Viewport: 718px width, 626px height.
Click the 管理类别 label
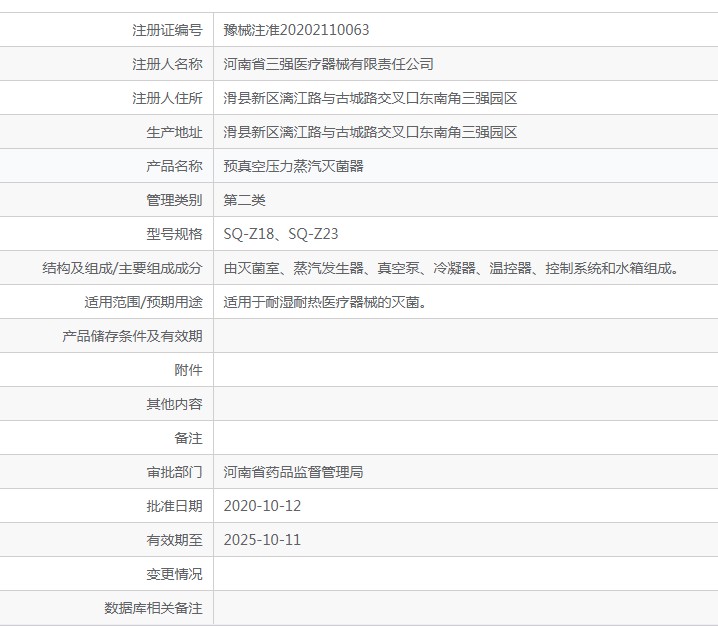[174, 200]
